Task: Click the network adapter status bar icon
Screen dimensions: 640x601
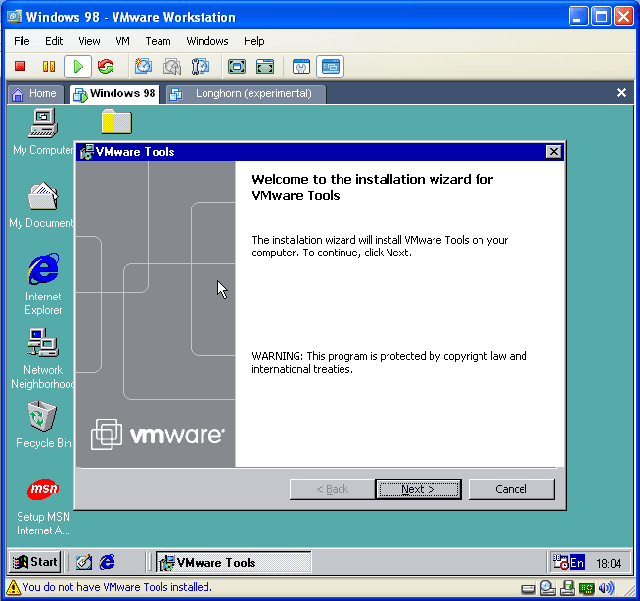Action: (x=587, y=588)
